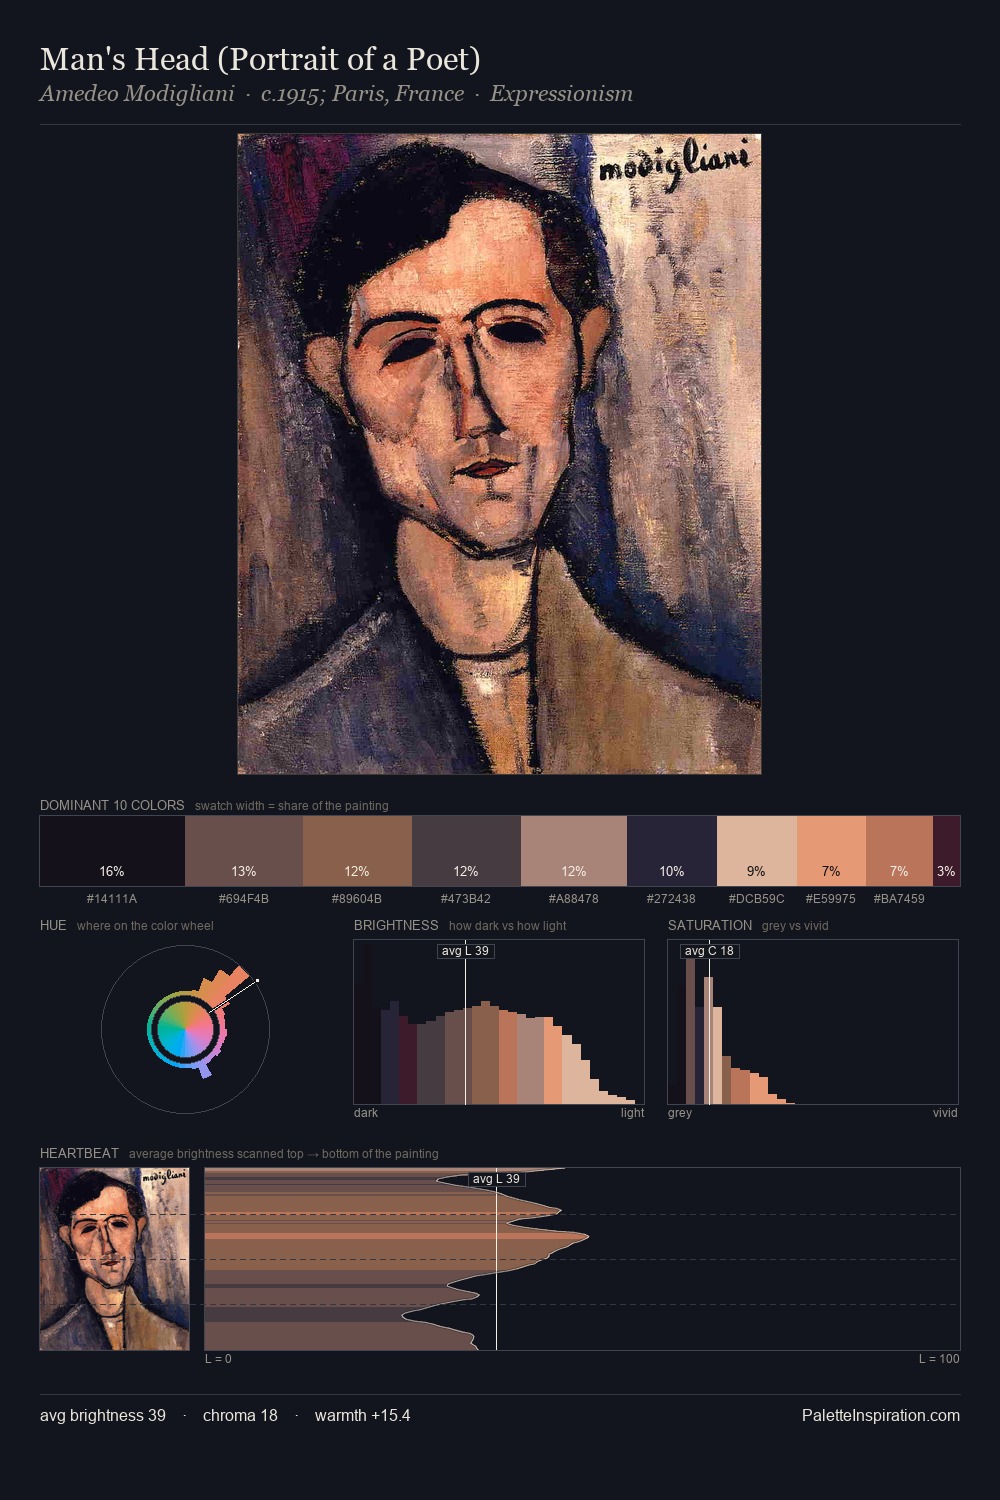The height and width of the screenshot is (1500, 1000).
Task: Click the avg L 39 label in brightness chart
Action: tap(466, 951)
